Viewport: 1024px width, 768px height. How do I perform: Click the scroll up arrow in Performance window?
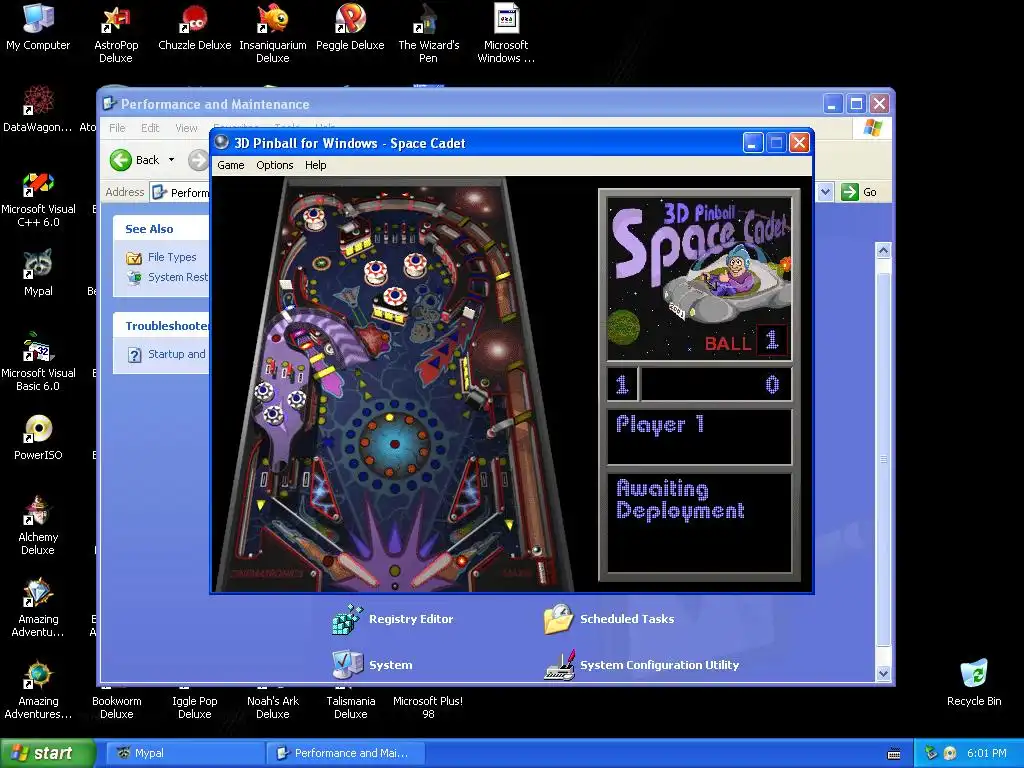(x=883, y=250)
